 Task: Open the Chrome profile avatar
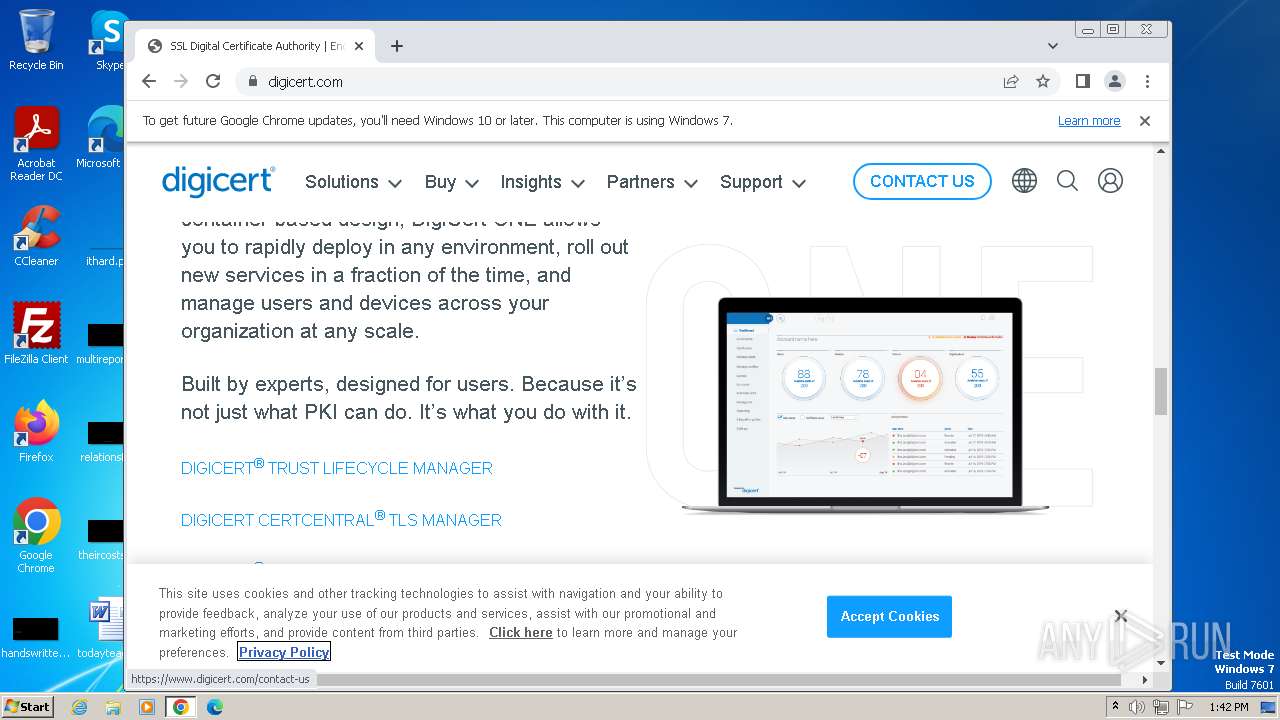pyautogui.click(x=1115, y=81)
